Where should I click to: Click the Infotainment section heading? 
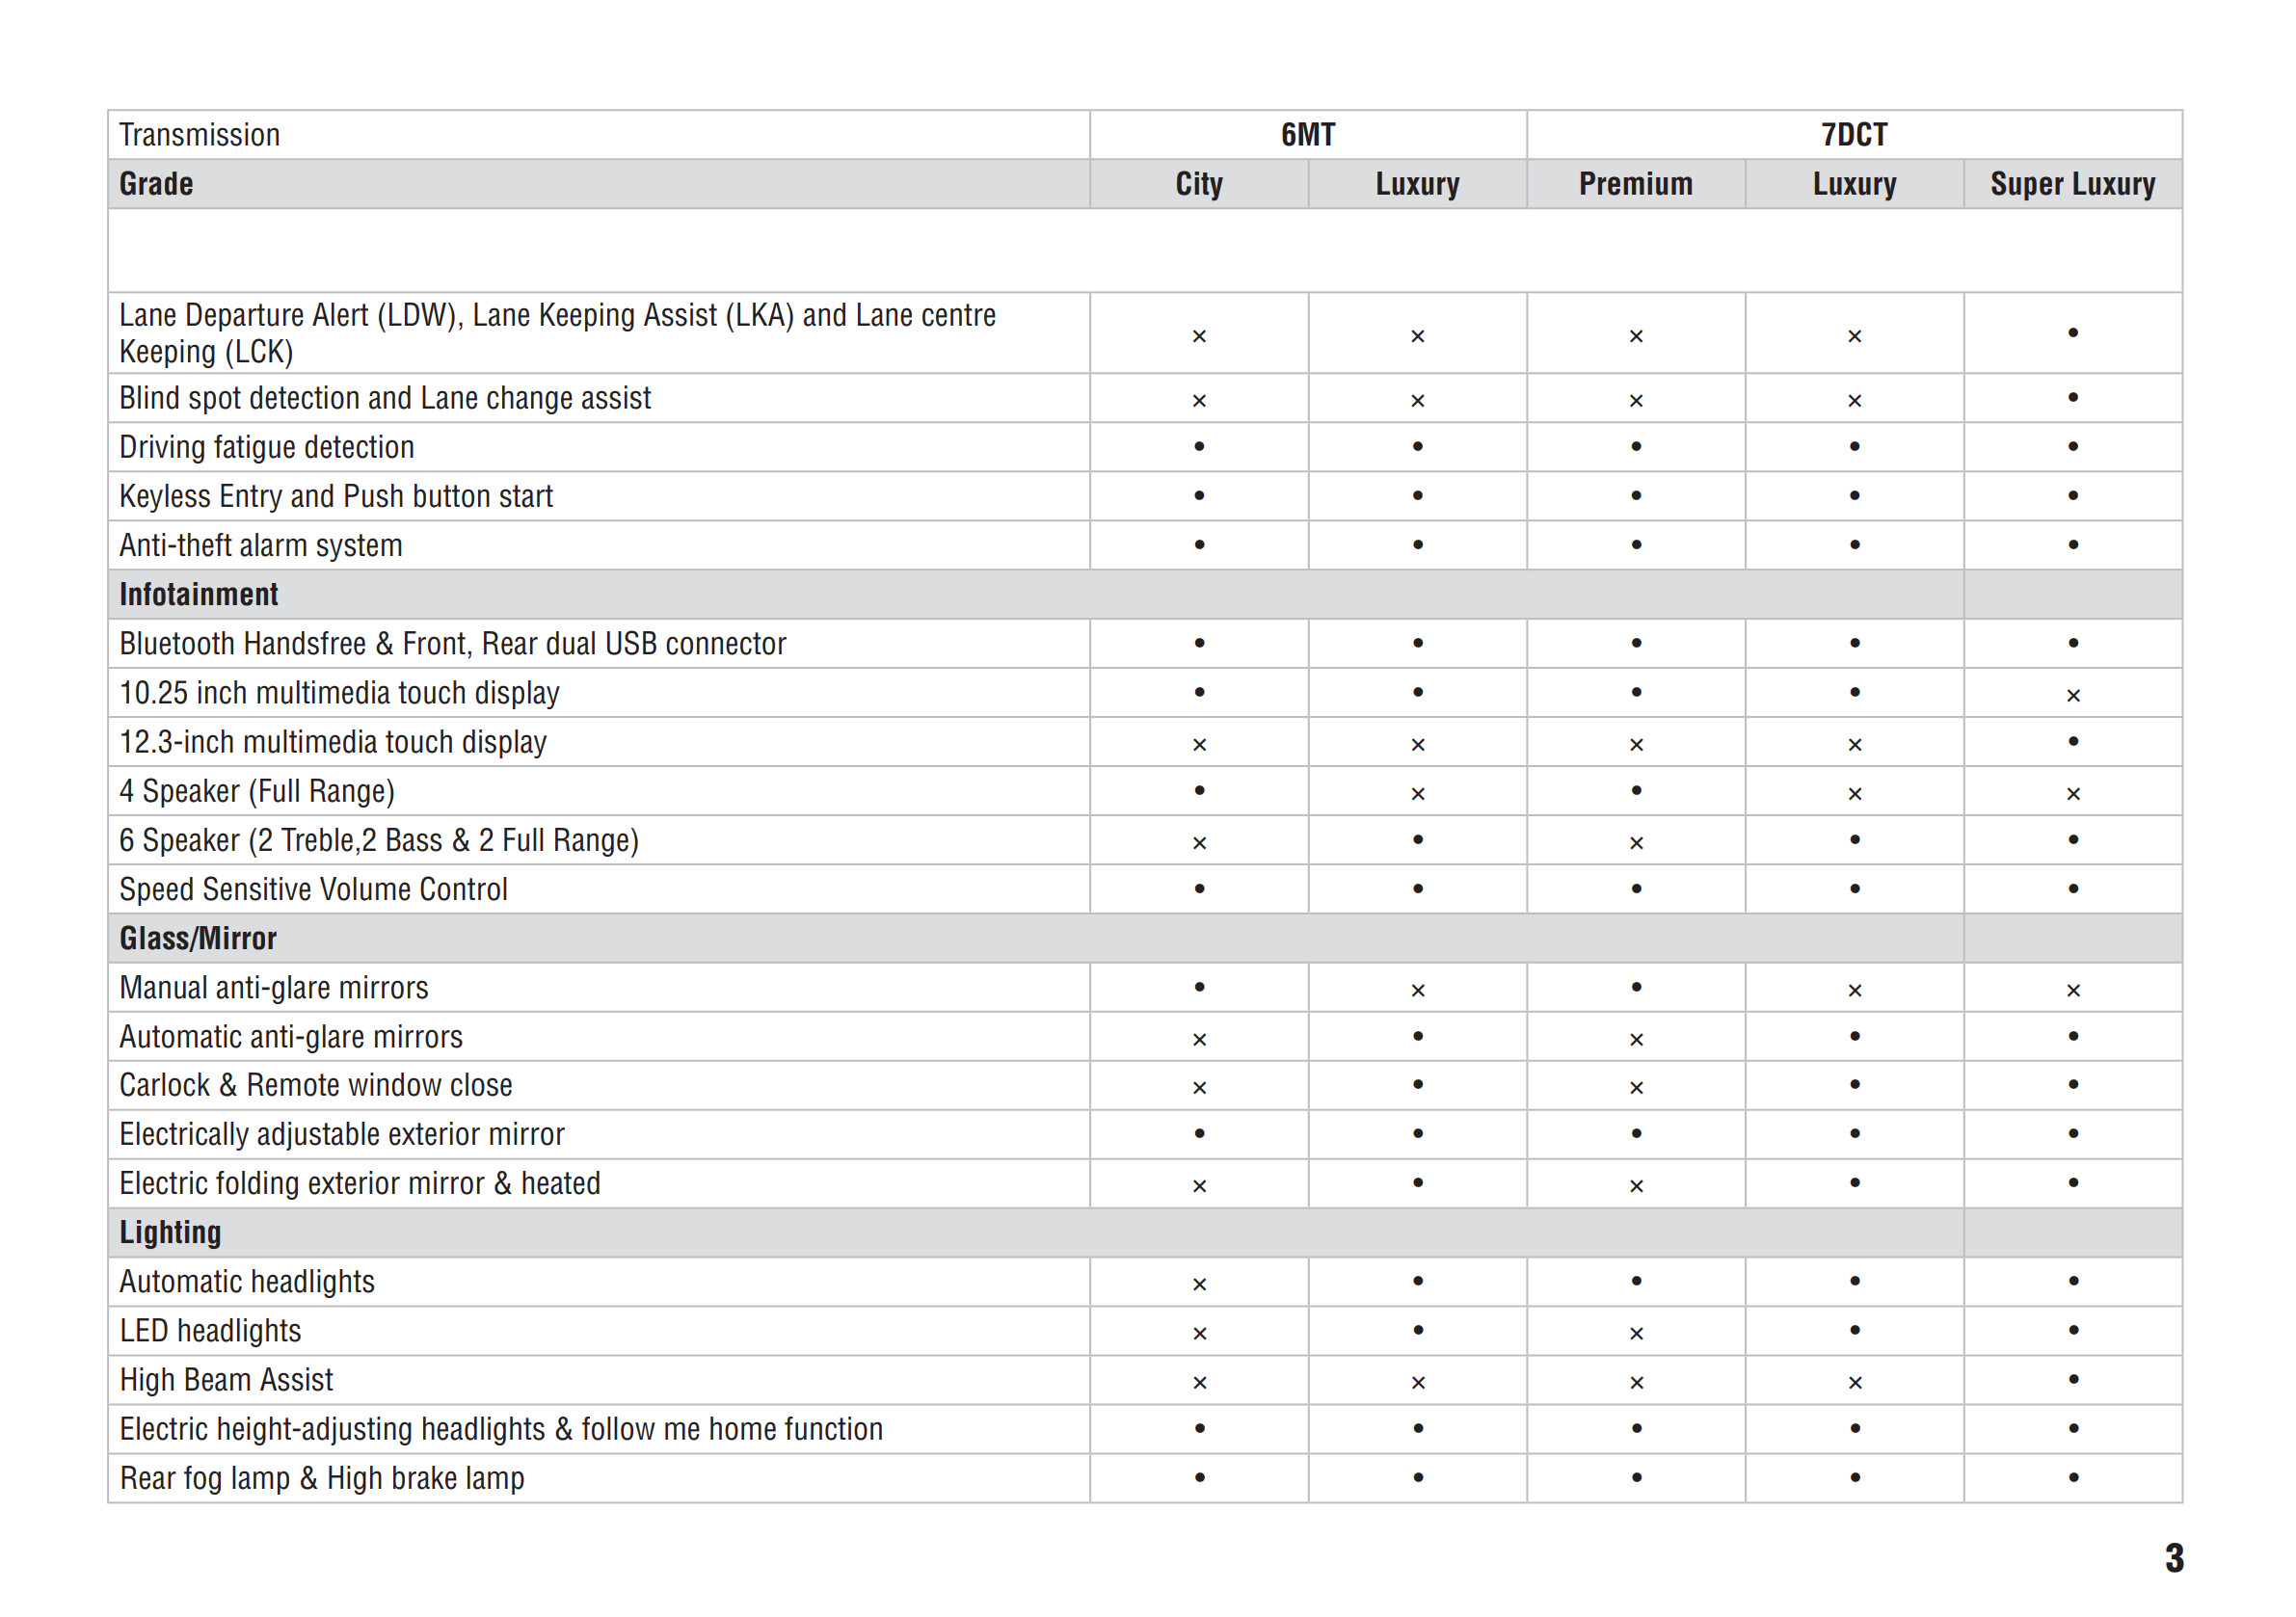click(x=198, y=595)
